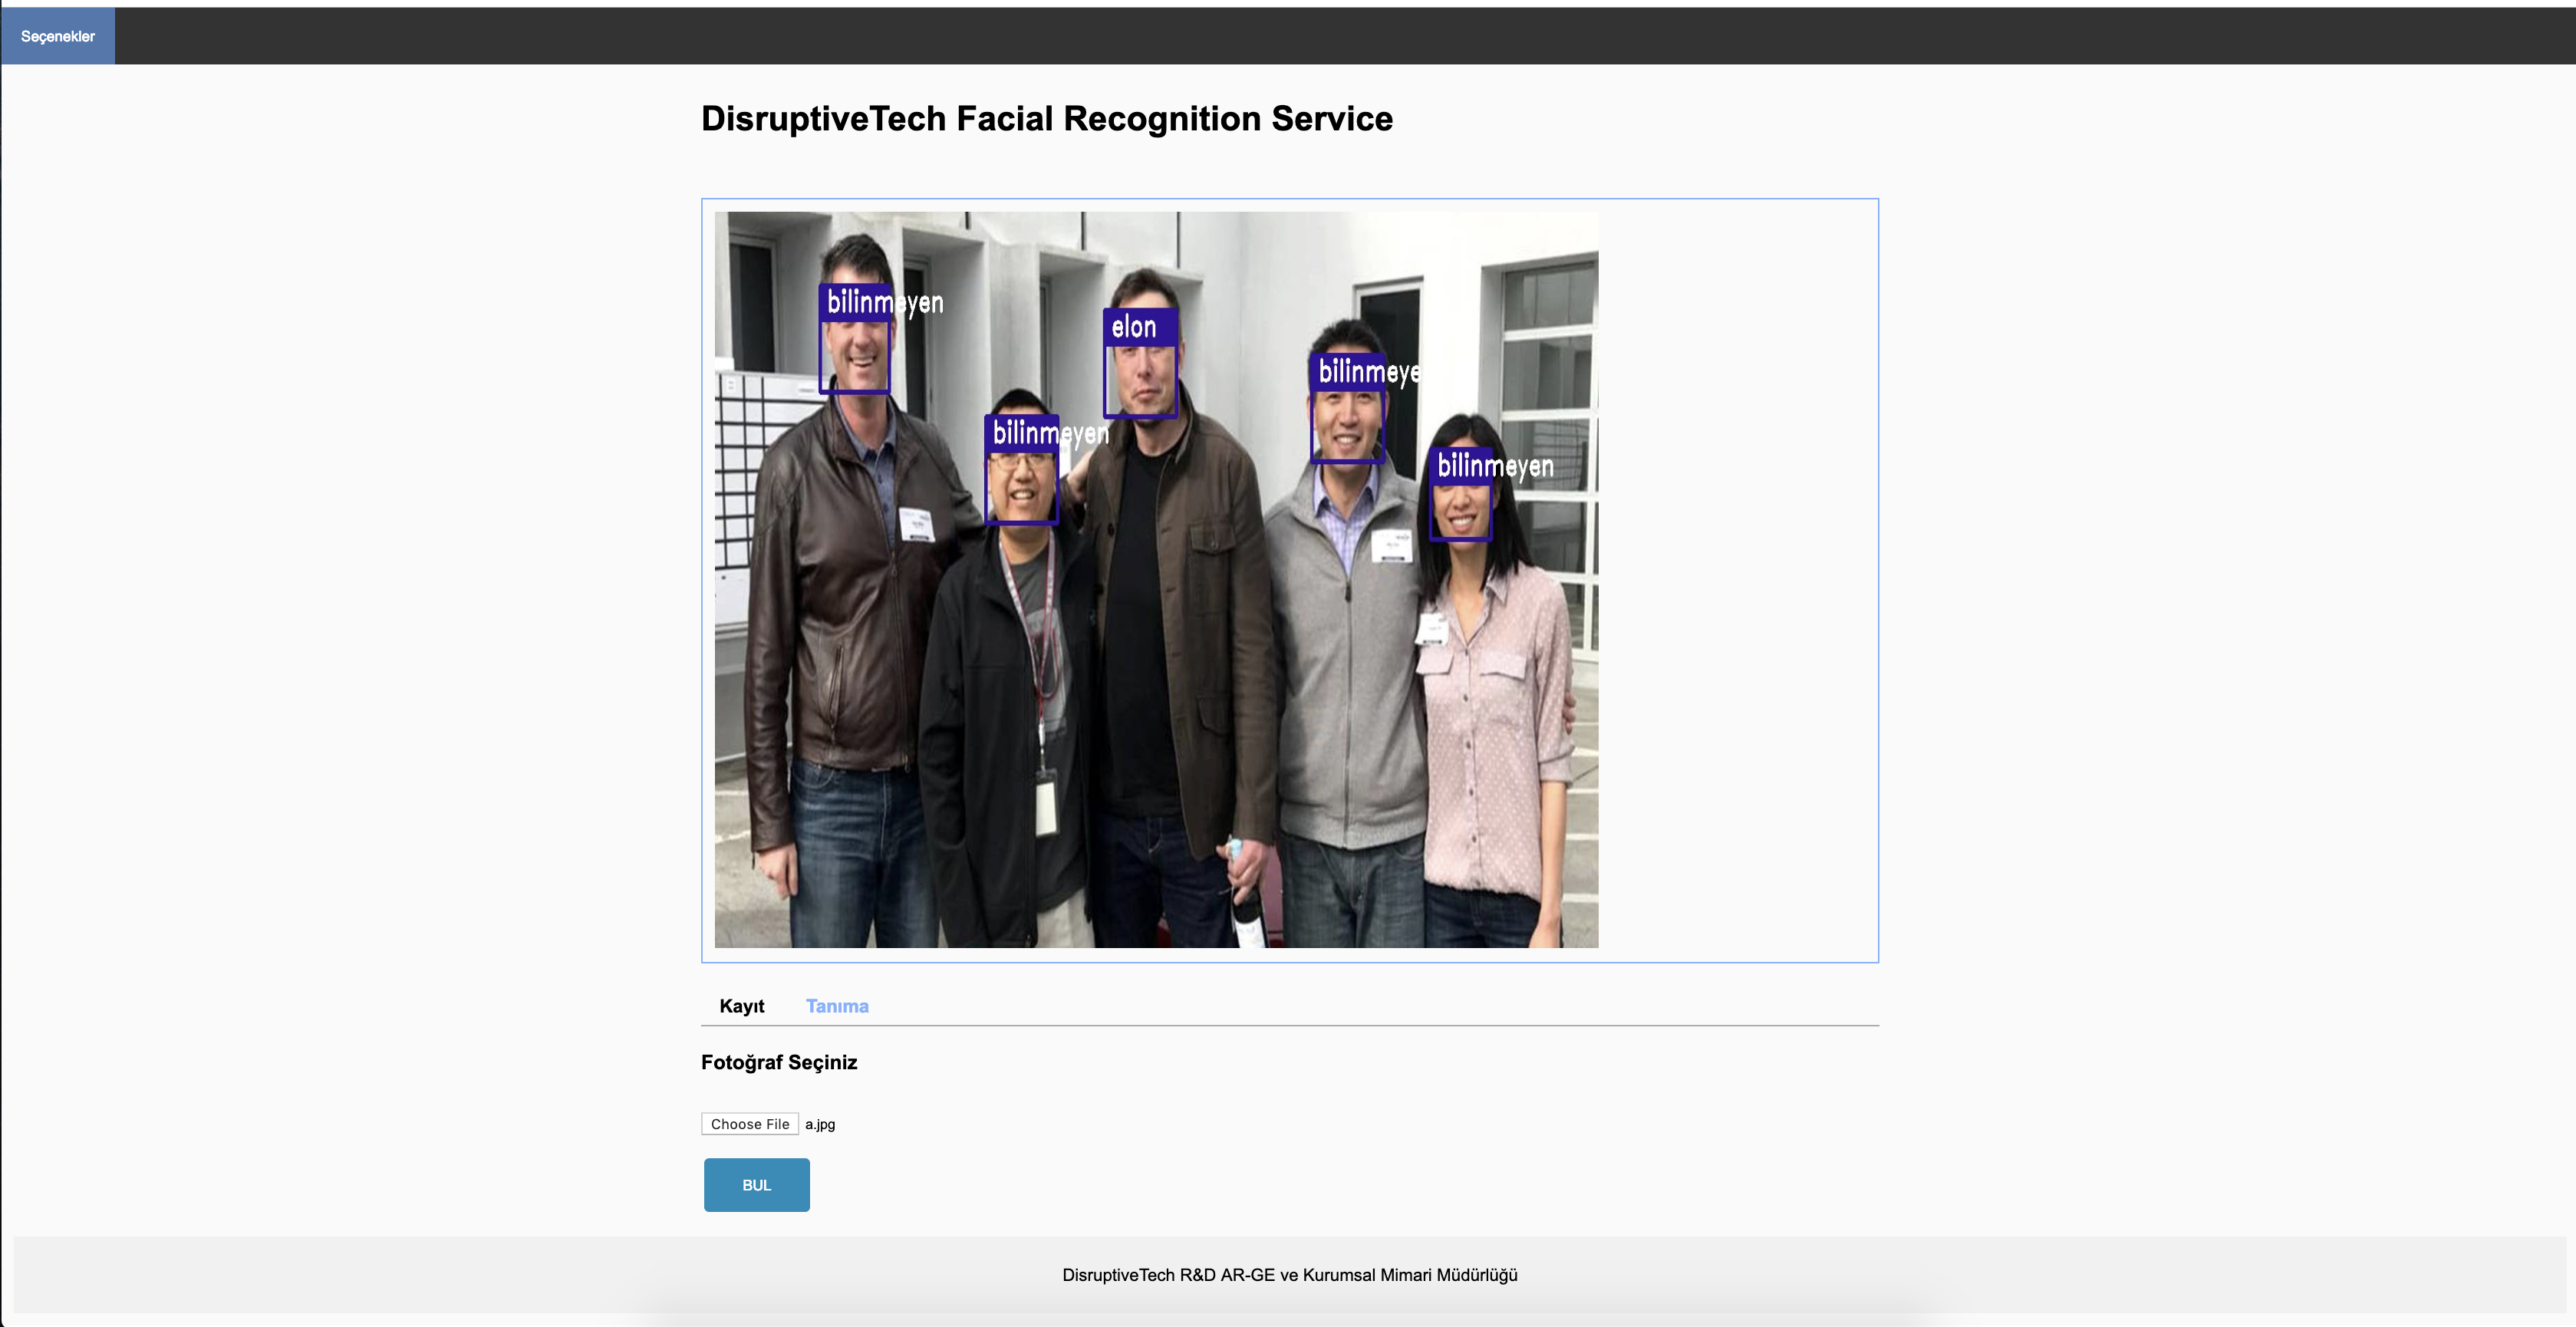Switch to the Kayıt tab
The width and height of the screenshot is (2576, 1327).
pyautogui.click(x=741, y=1006)
